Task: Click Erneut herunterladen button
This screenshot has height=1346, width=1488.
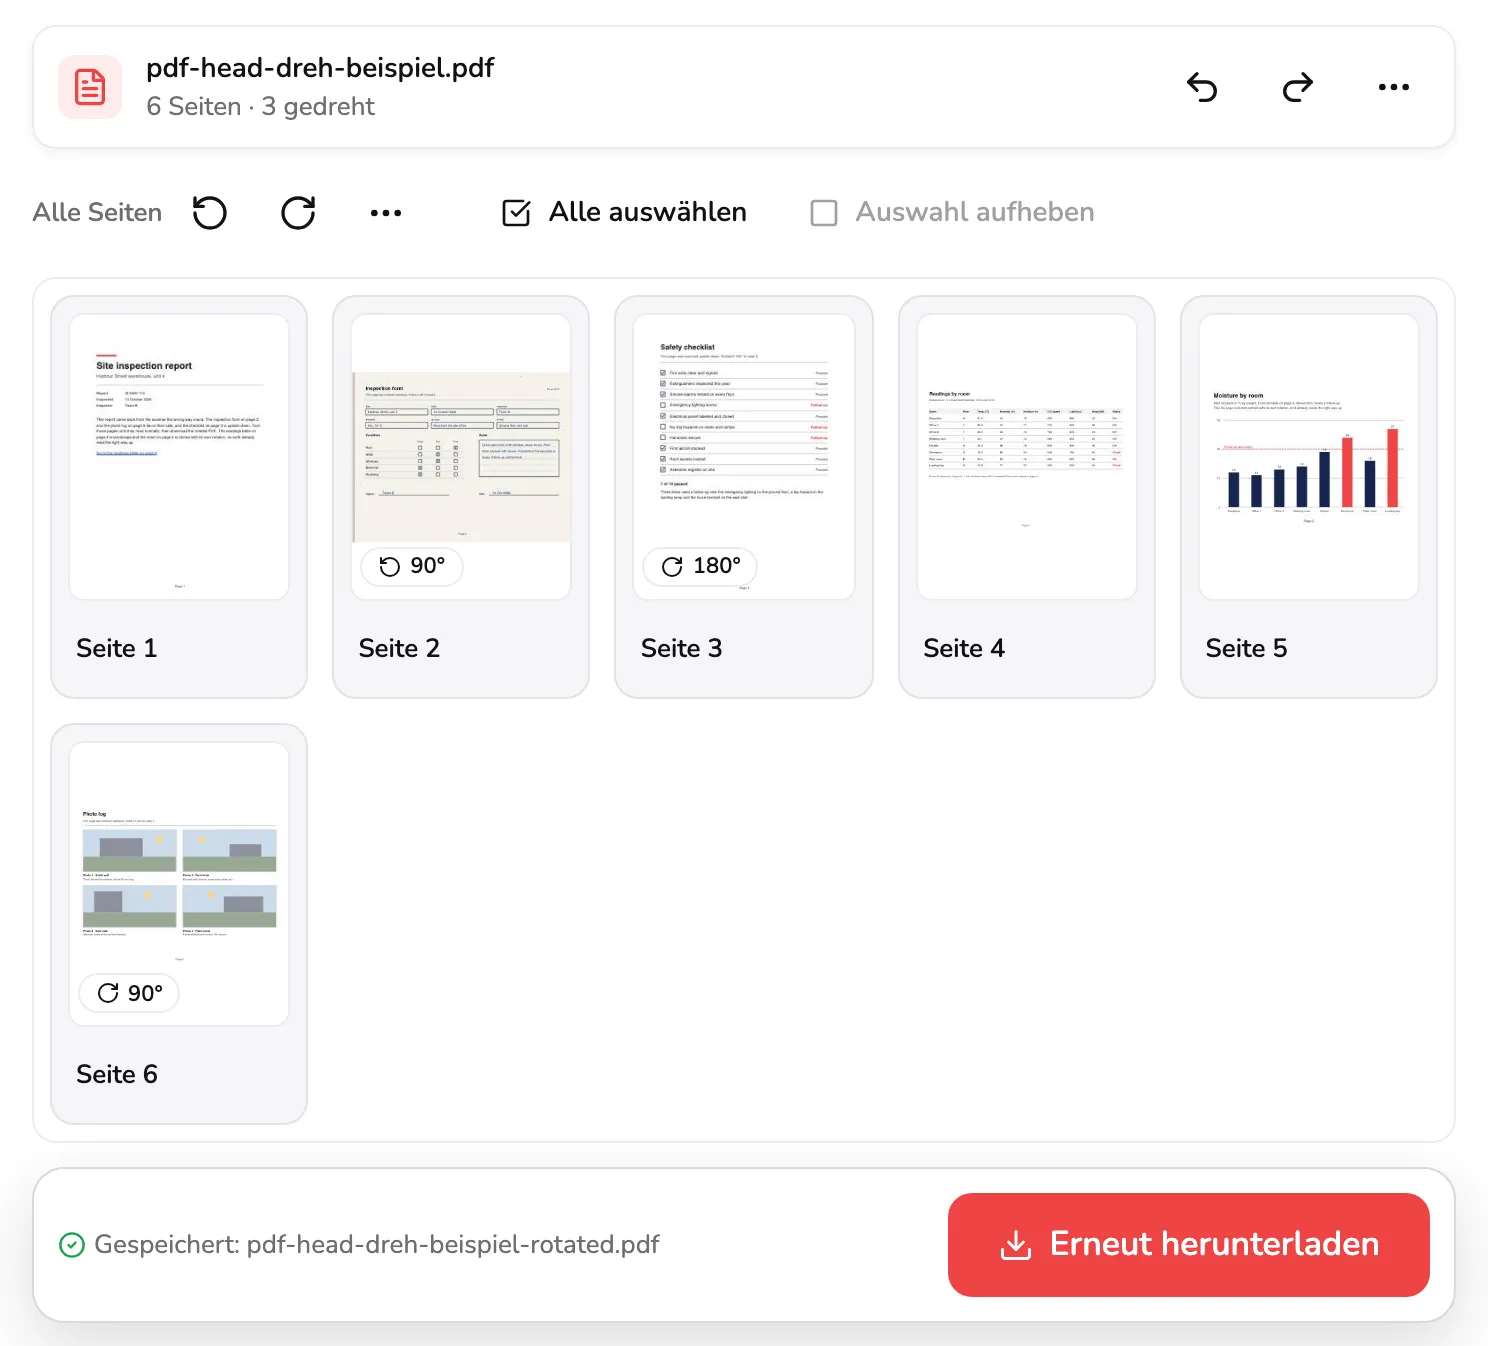Action: (1189, 1245)
